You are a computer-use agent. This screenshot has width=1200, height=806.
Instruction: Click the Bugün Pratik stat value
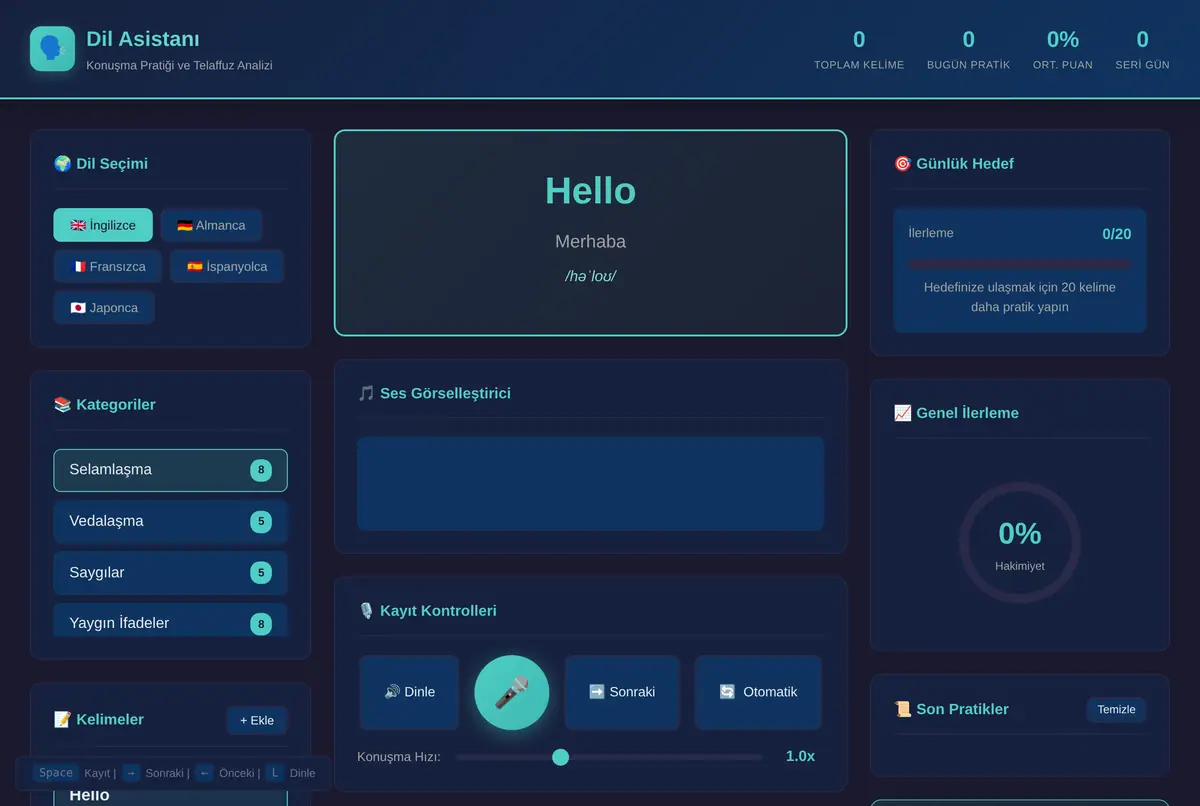coord(969,40)
